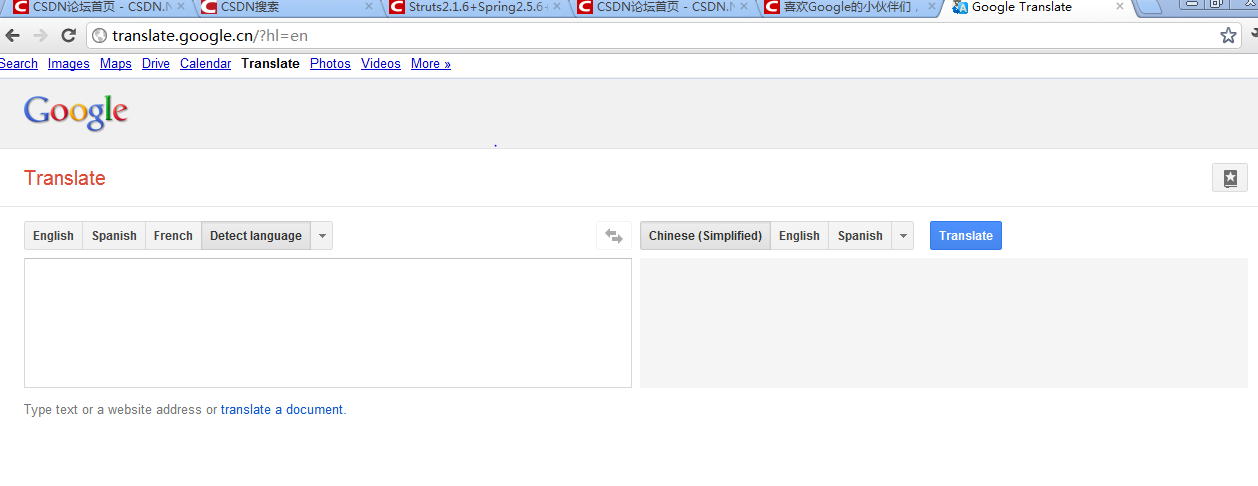Swap languages with the double-arrow icon
The image size is (1258, 486).
614,236
